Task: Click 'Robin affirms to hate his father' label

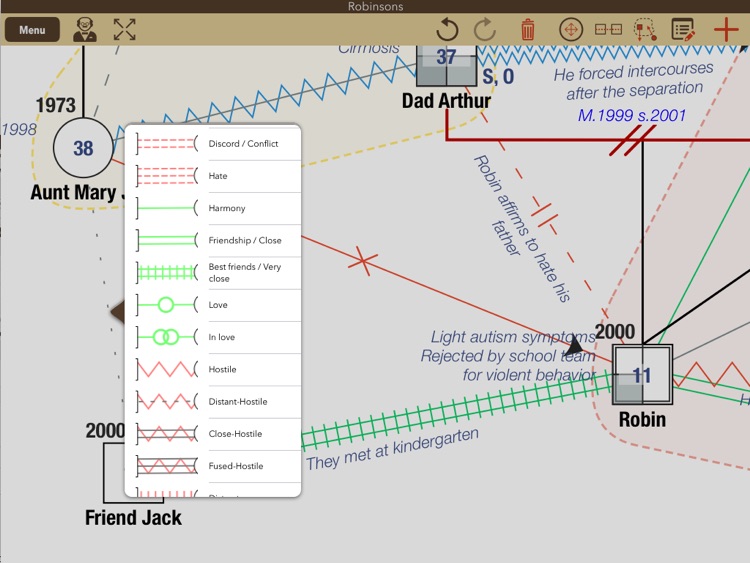Action: coord(522,229)
